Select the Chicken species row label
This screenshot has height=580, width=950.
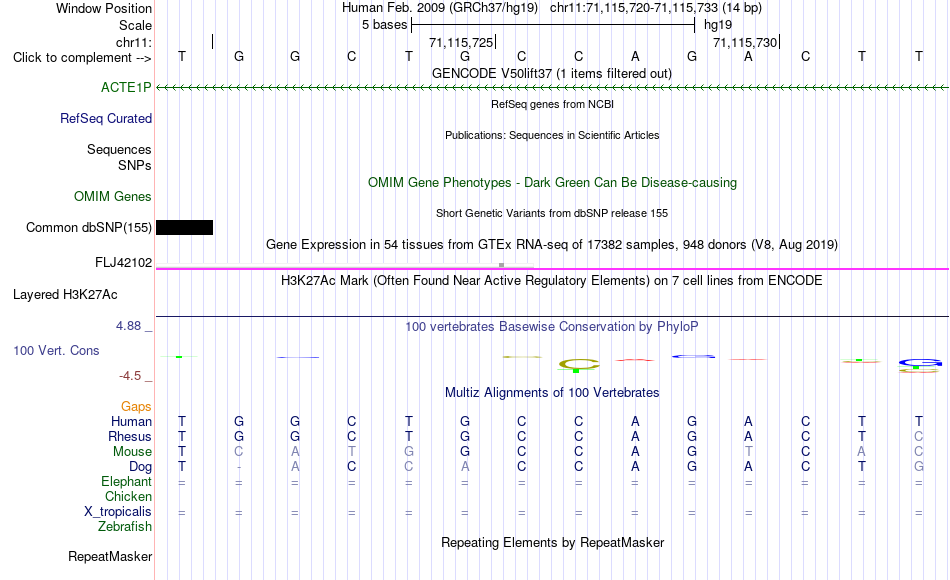(128, 496)
